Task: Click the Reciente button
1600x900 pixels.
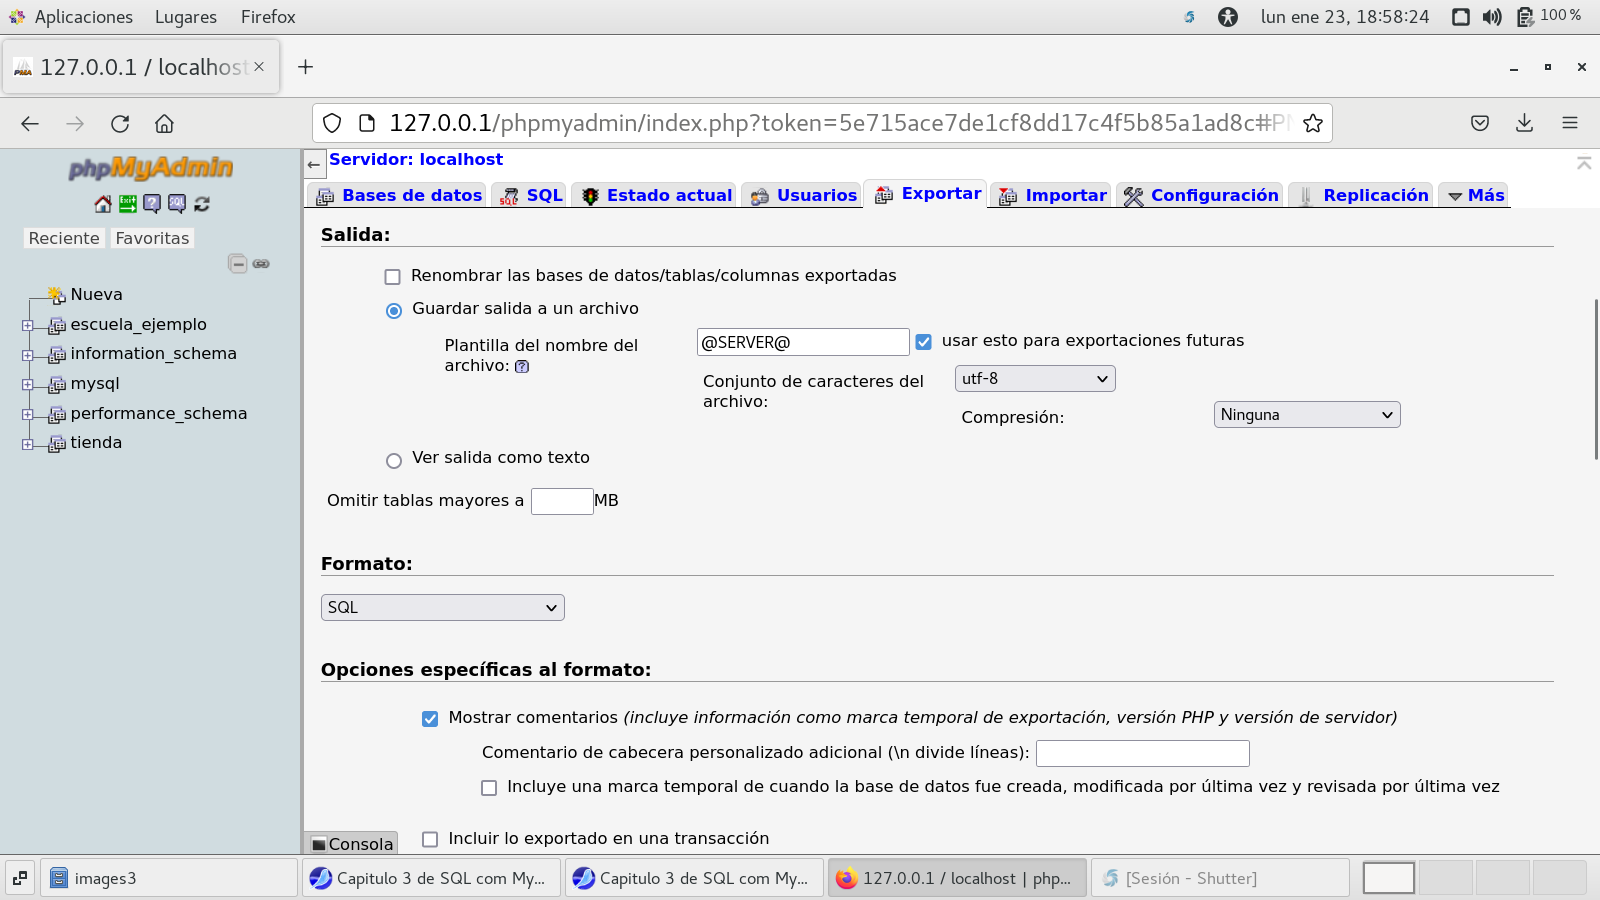Action: 64,238
